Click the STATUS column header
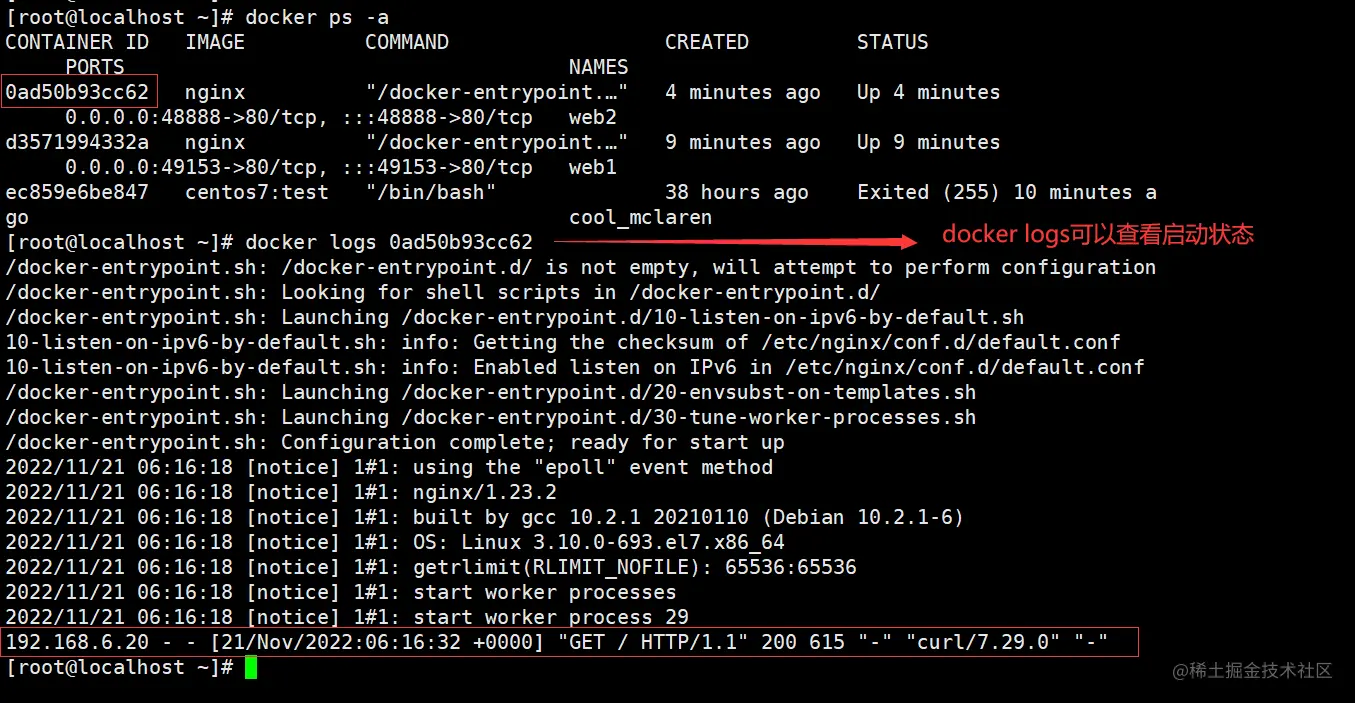The width and height of the screenshot is (1355, 703). pyautogui.click(x=892, y=42)
